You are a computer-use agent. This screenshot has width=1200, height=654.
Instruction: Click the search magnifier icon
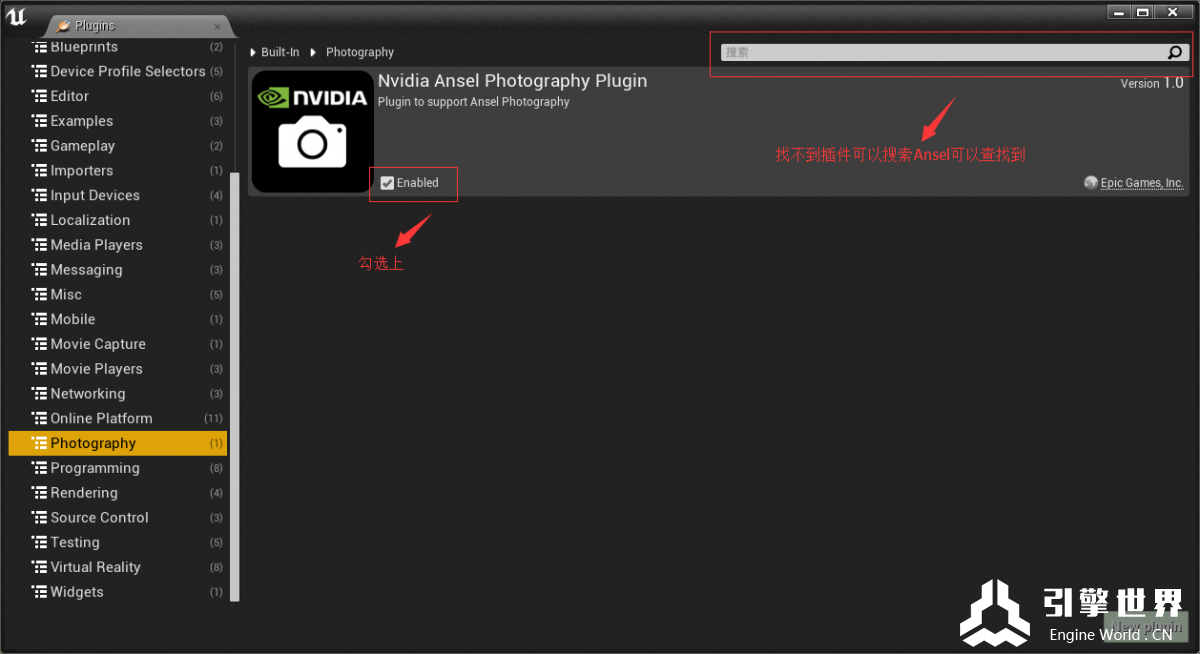pos(1175,53)
